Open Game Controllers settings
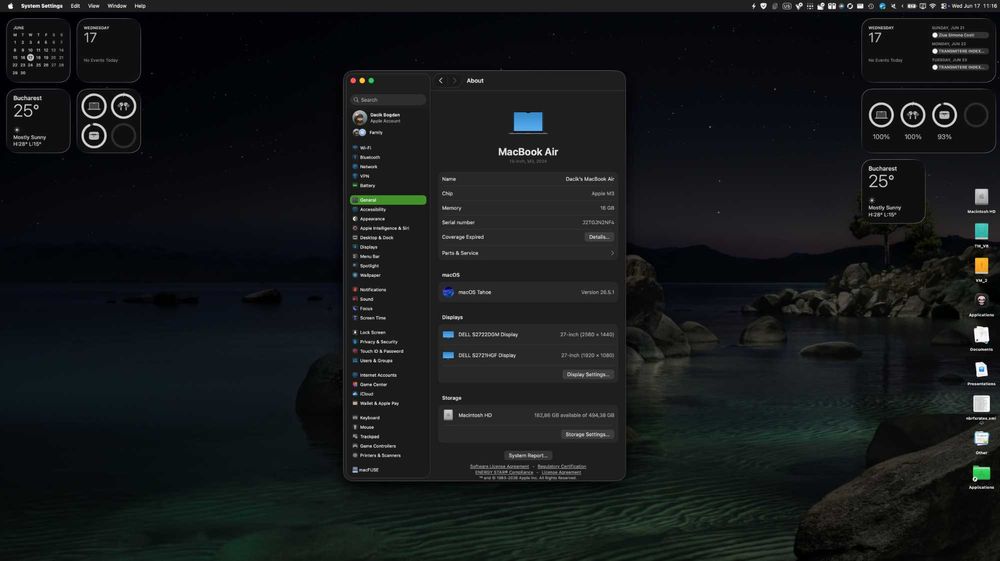The width and height of the screenshot is (1000, 561). tap(388, 446)
